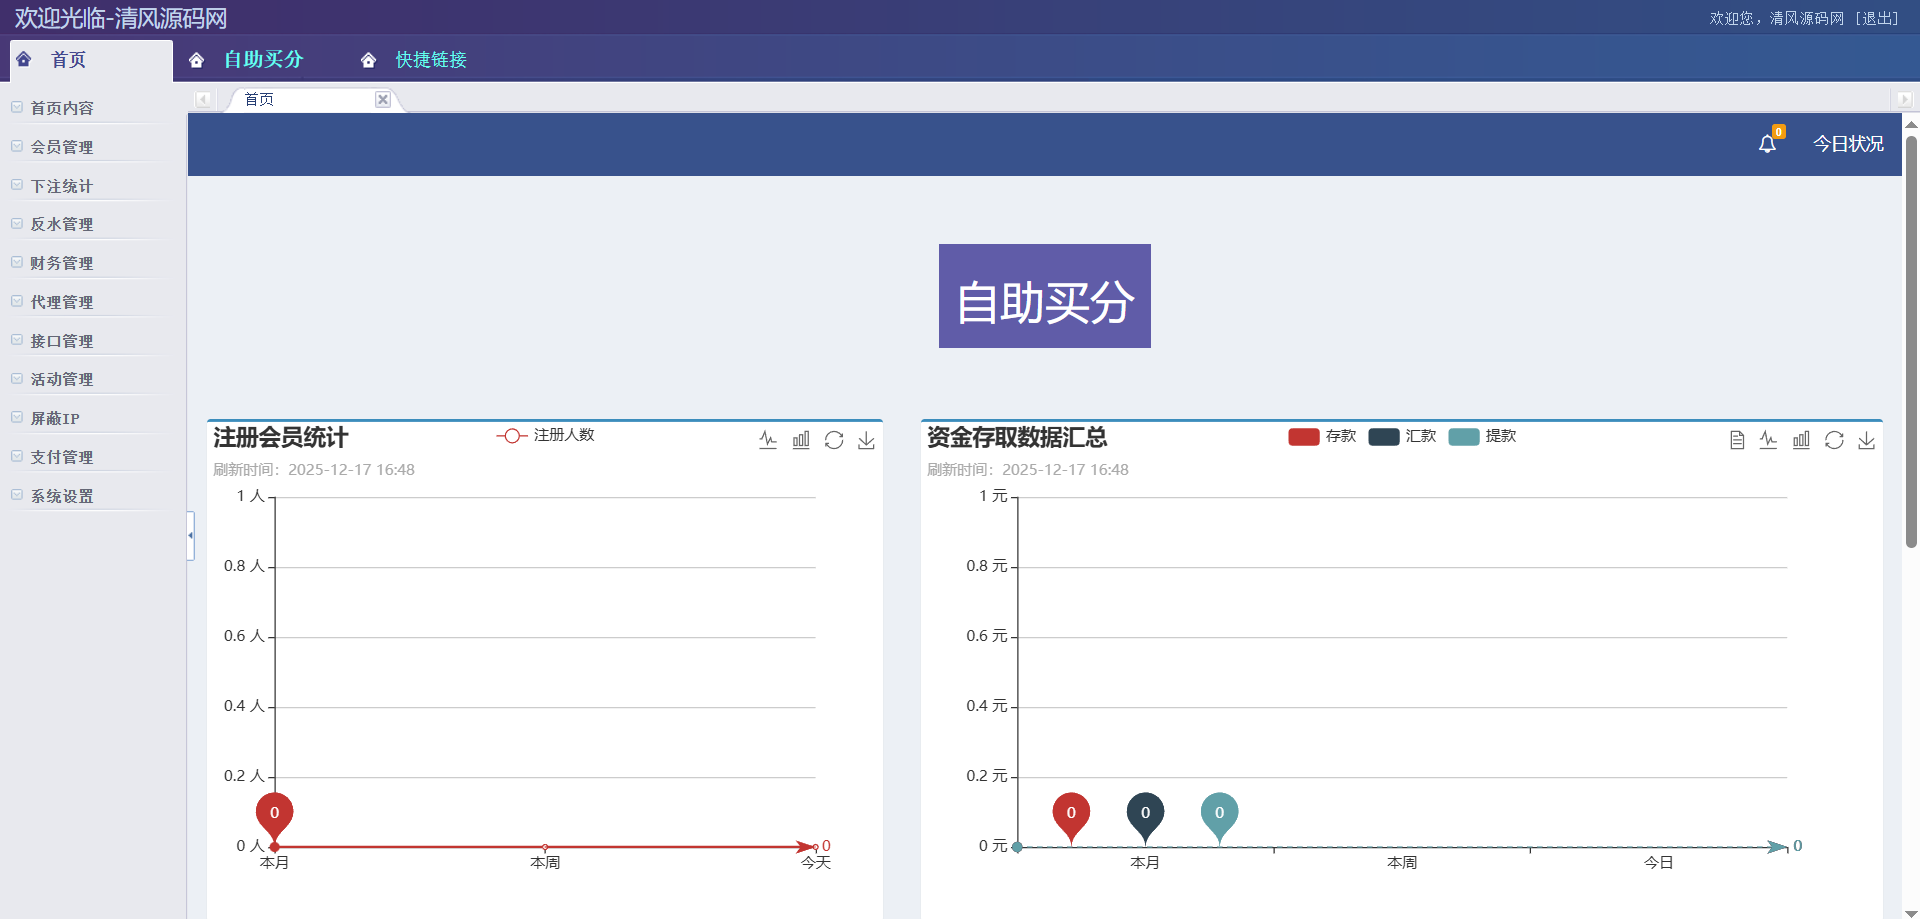This screenshot has width=1920, height=919.
Task: Toggle 提款 series in legend
Action: pyautogui.click(x=1482, y=436)
